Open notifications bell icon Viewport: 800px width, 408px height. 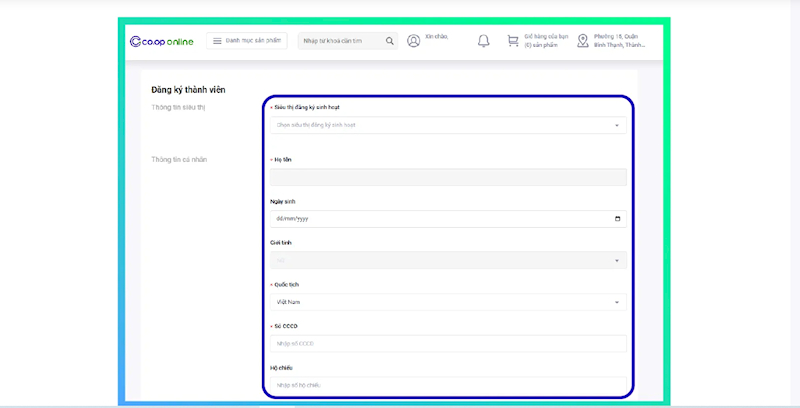click(x=484, y=41)
